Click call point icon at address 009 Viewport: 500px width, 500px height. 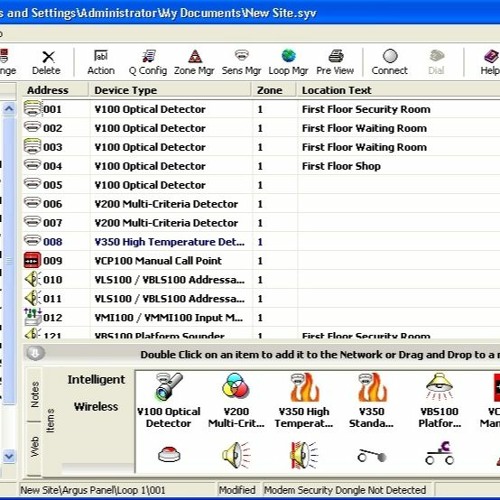click(x=32, y=260)
